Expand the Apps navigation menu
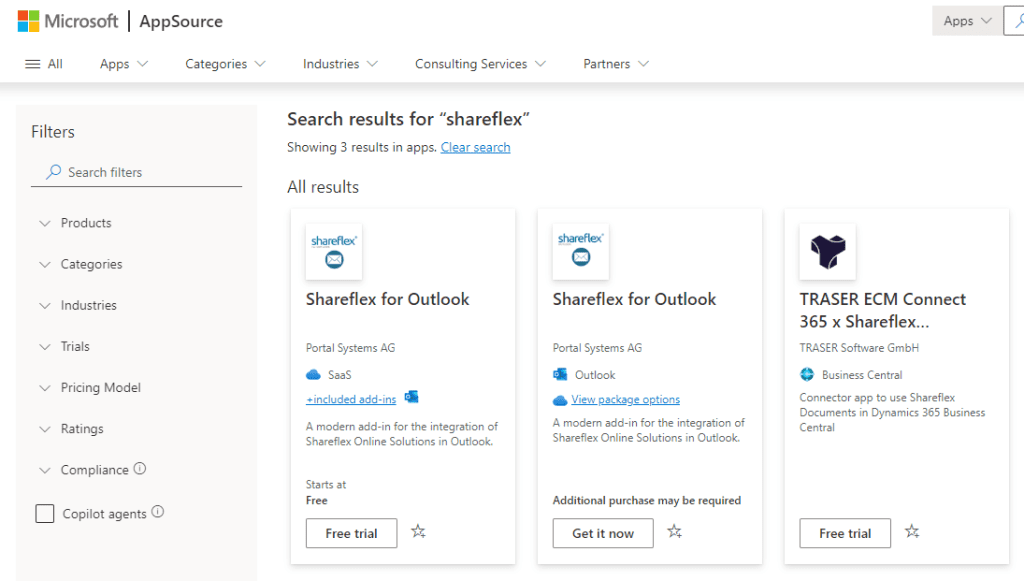This screenshot has height=581, width=1024. (124, 64)
